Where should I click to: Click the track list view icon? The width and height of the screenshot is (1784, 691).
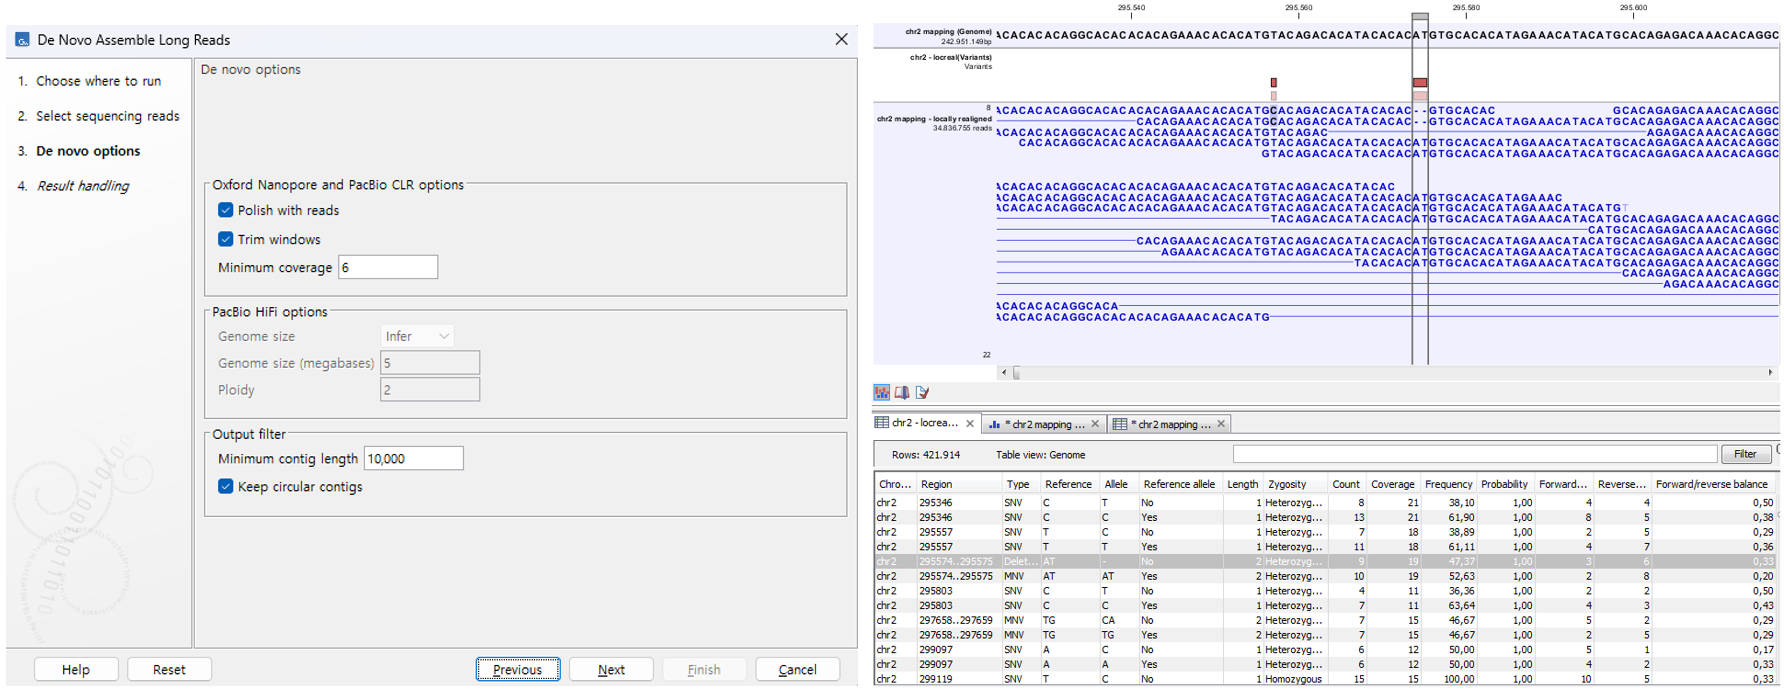pyautogui.click(x=882, y=393)
